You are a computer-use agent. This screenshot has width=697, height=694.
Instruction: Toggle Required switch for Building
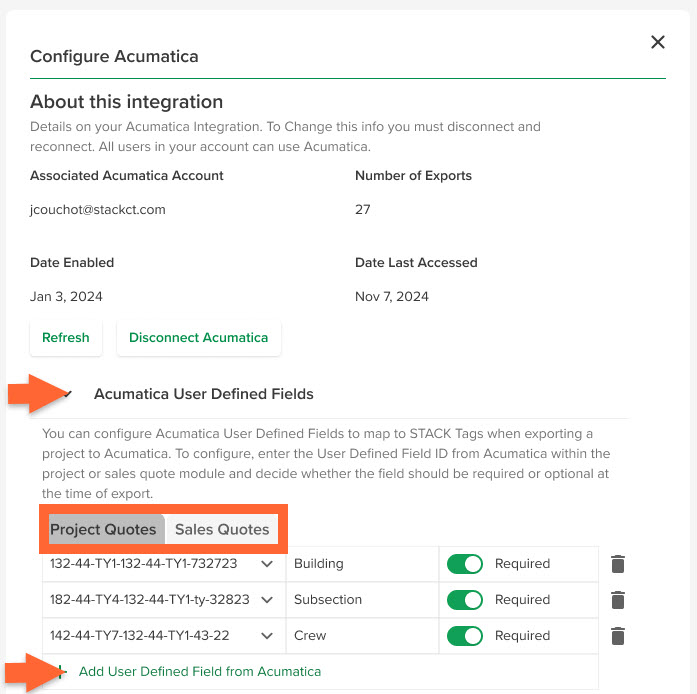pos(465,564)
